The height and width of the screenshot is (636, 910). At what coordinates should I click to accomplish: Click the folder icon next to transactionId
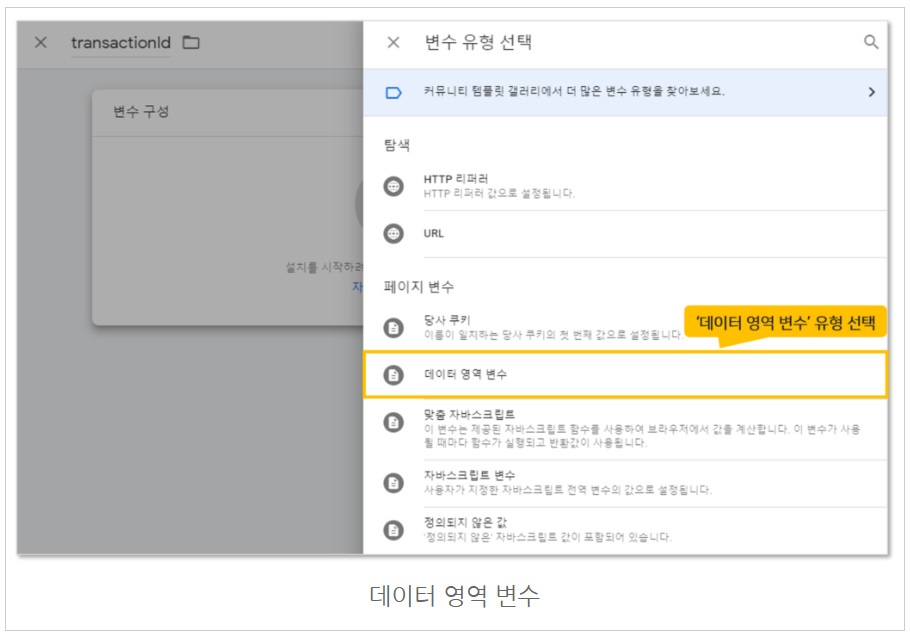pyautogui.click(x=191, y=42)
